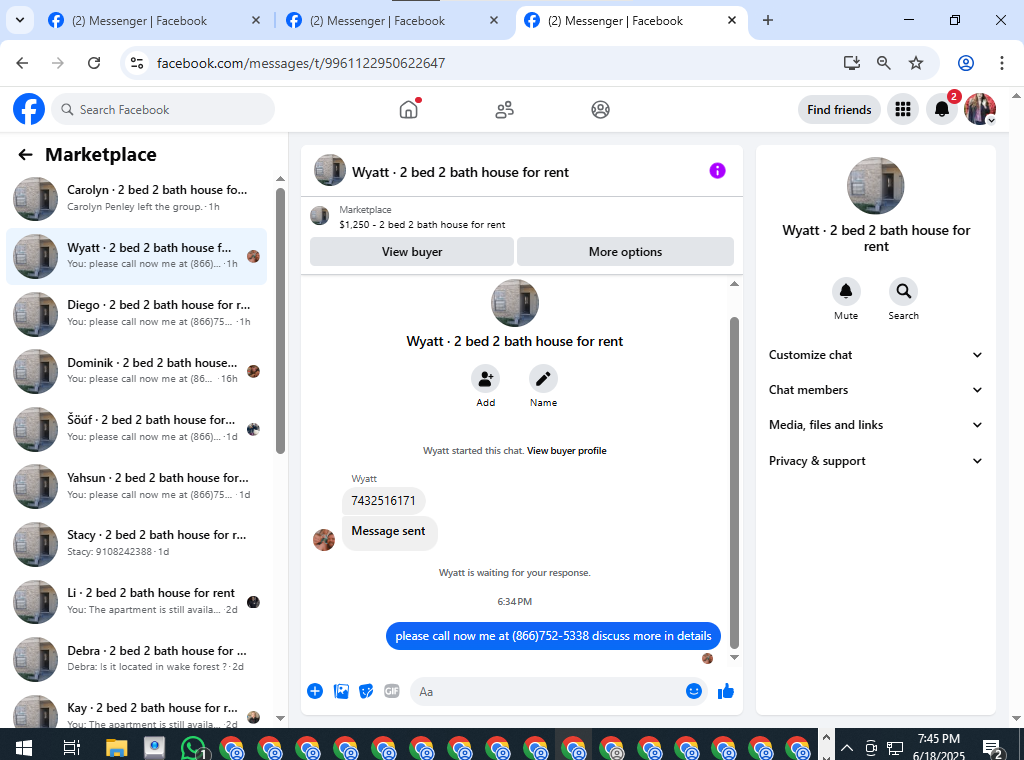The image size is (1024, 760).
Task: Reload the page in Chrome
Action: [94, 63]
